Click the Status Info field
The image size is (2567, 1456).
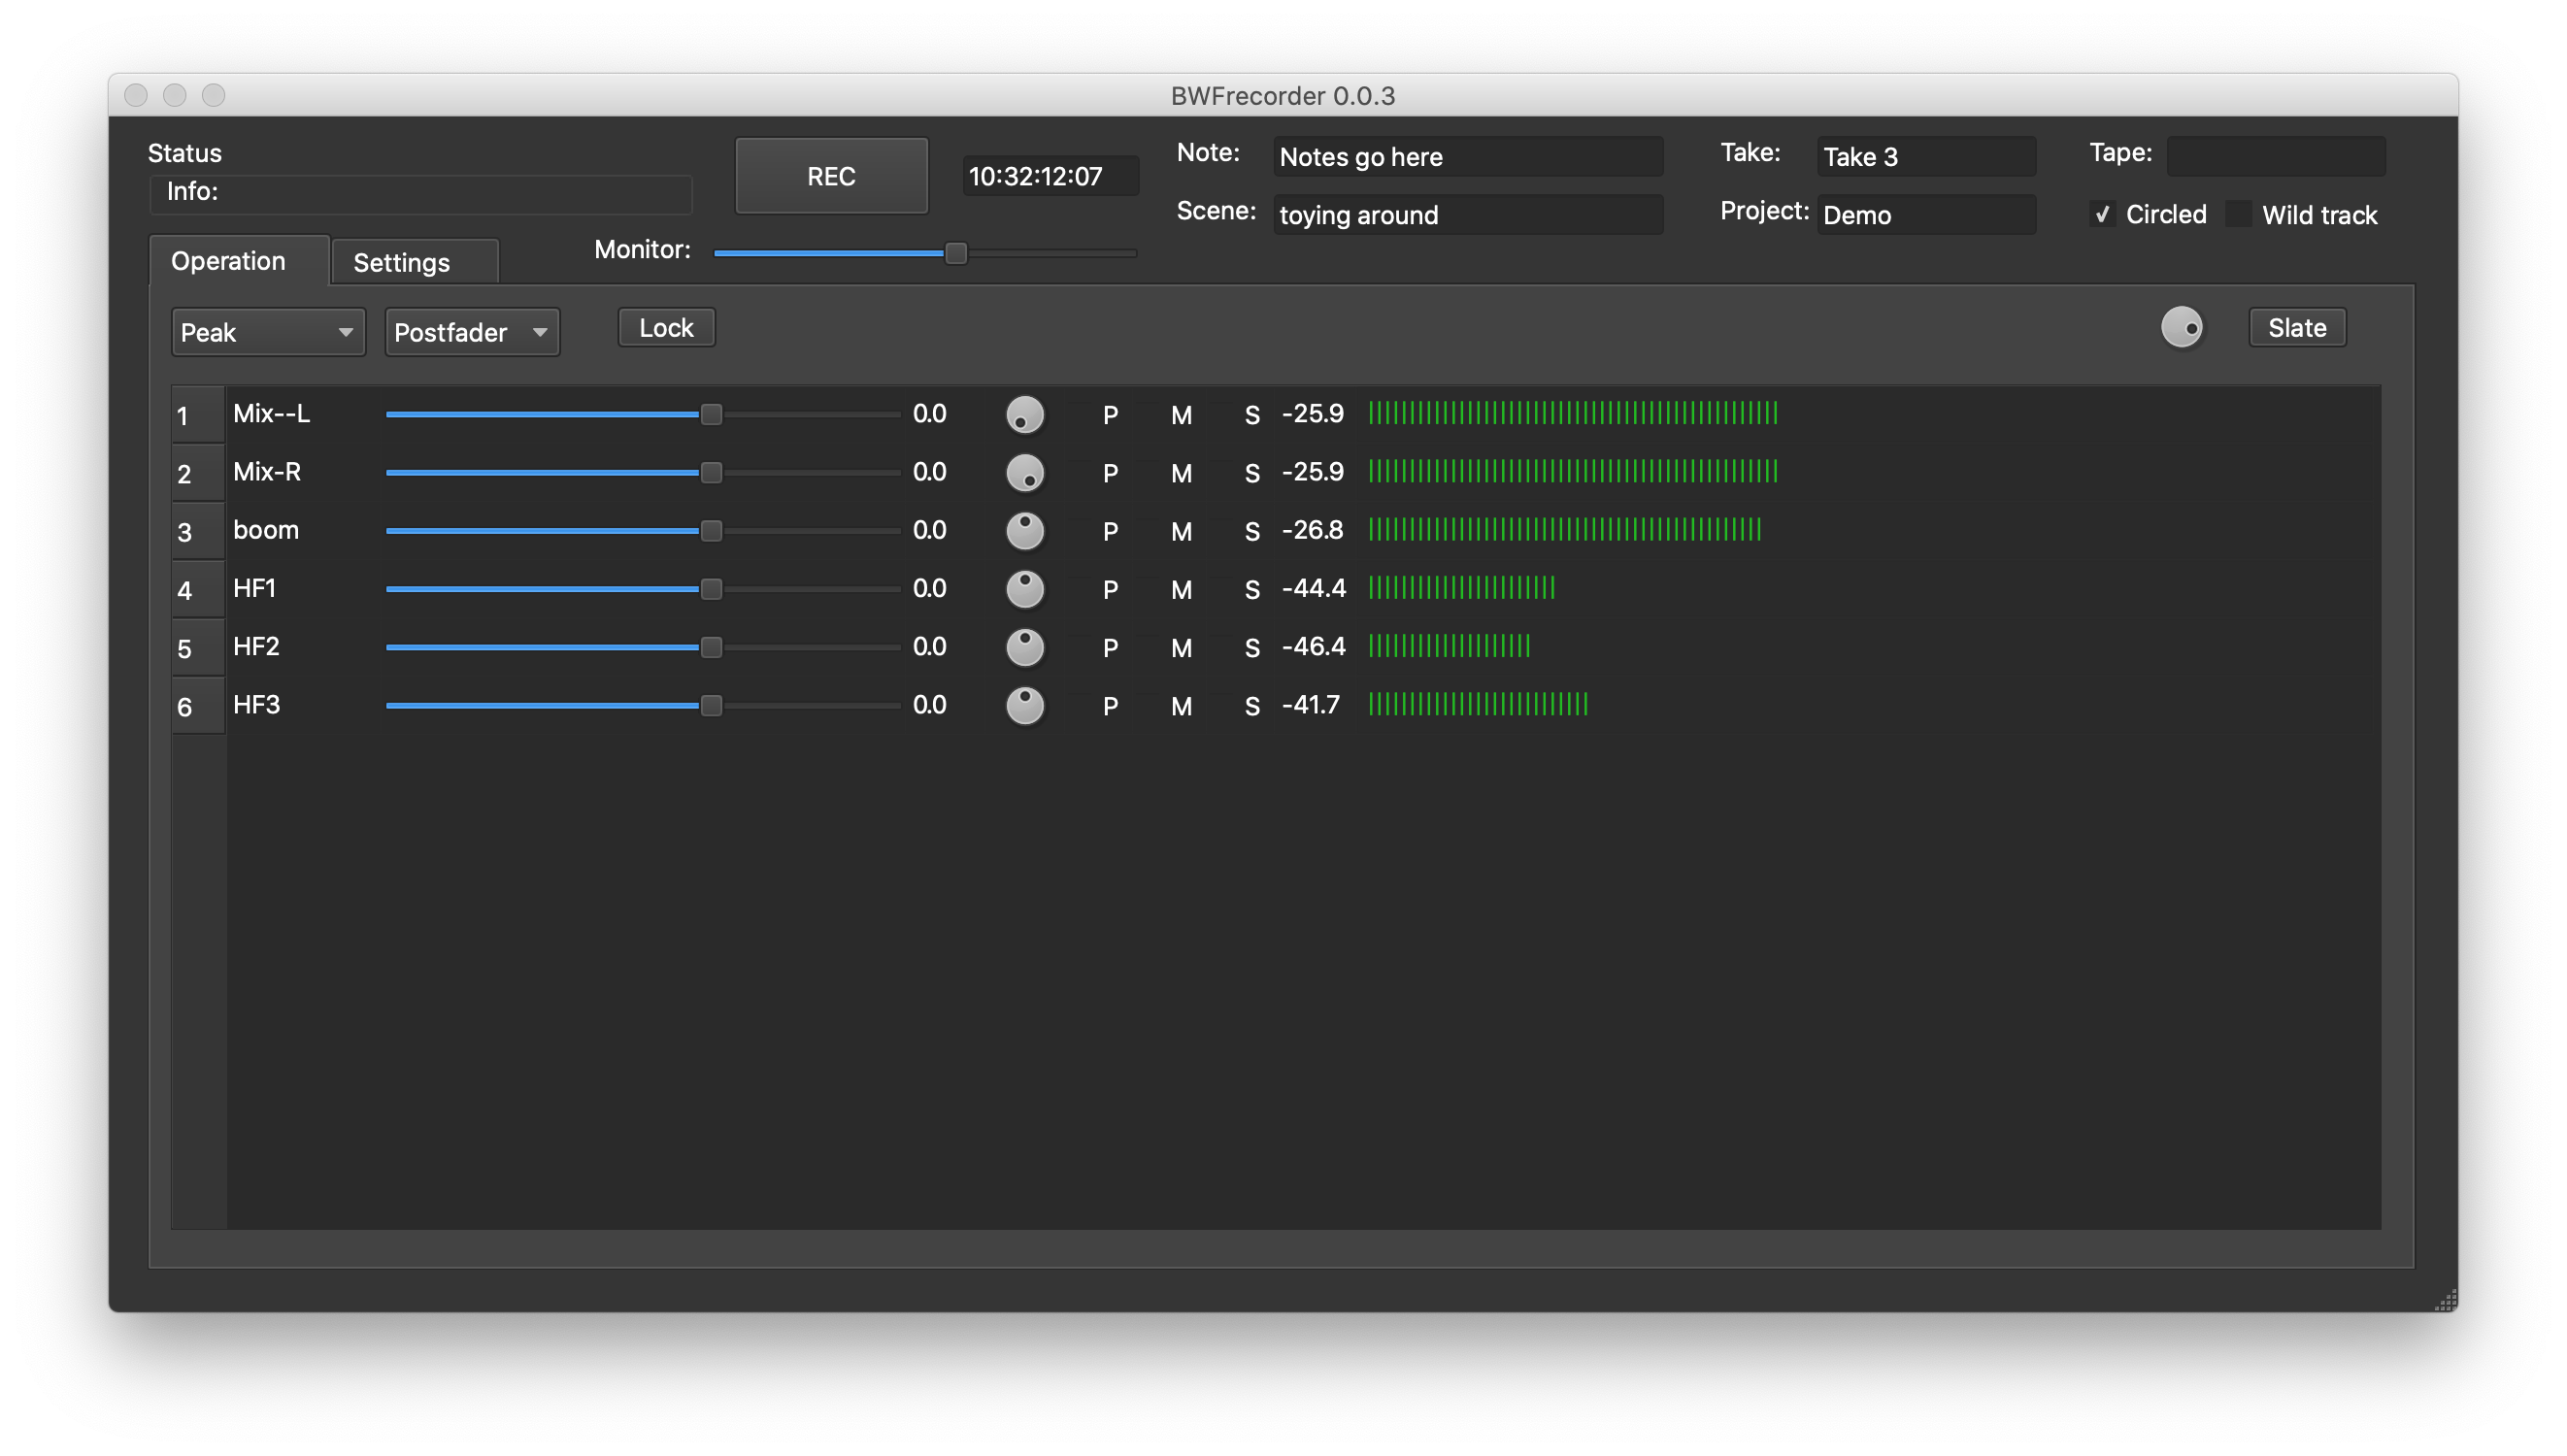pyautogui.click(x=420, y=193)
